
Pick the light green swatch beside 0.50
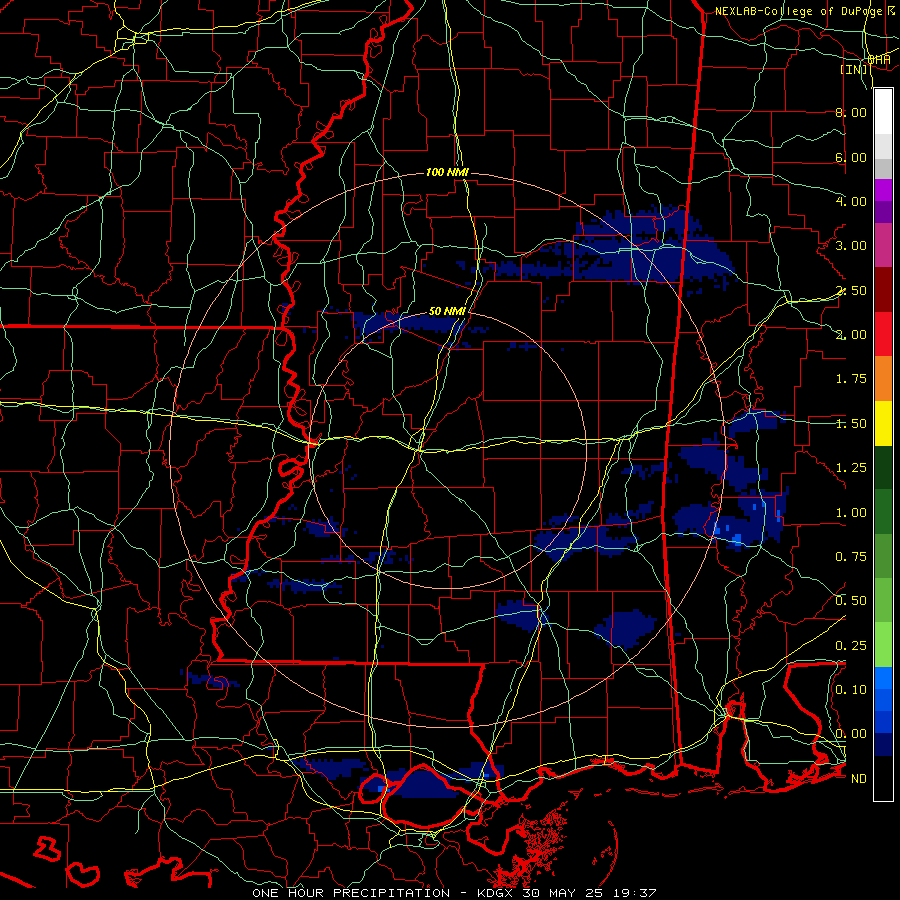point(883,601)
